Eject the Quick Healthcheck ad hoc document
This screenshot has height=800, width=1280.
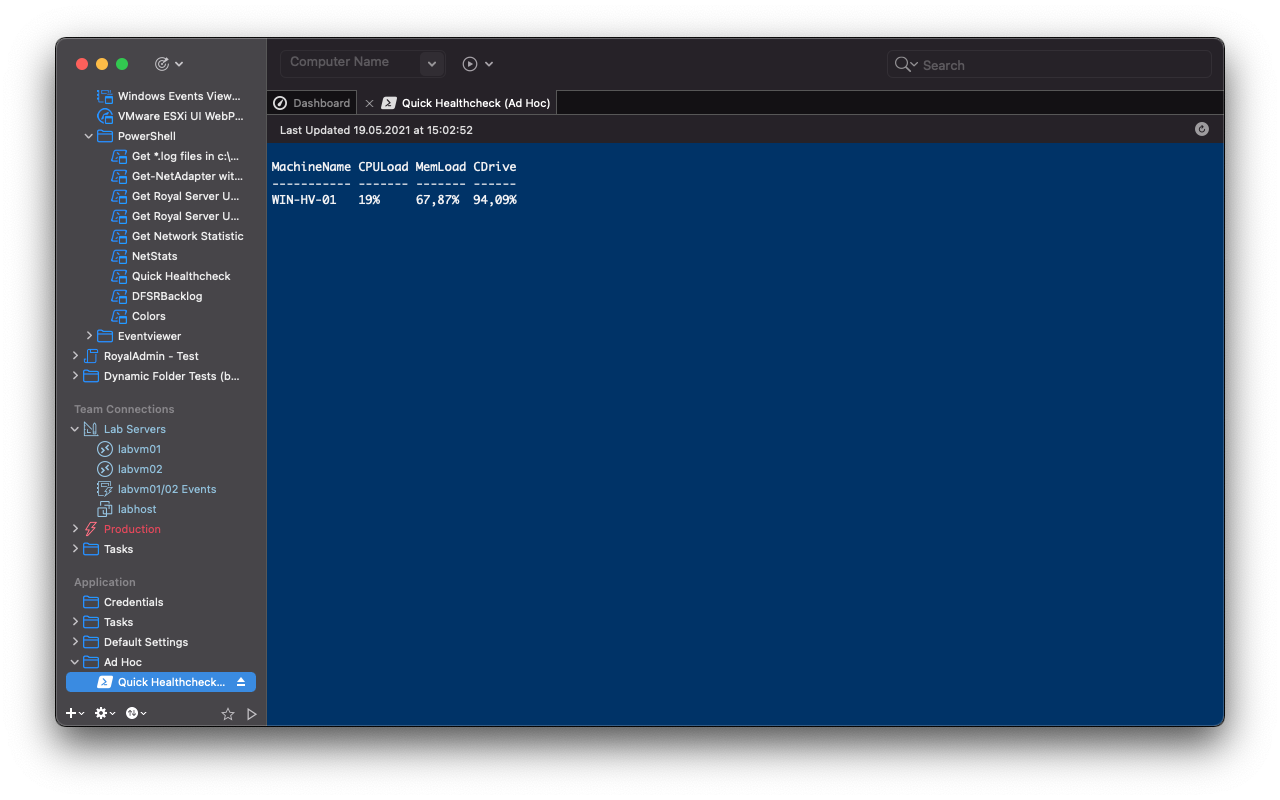point(241,681)
